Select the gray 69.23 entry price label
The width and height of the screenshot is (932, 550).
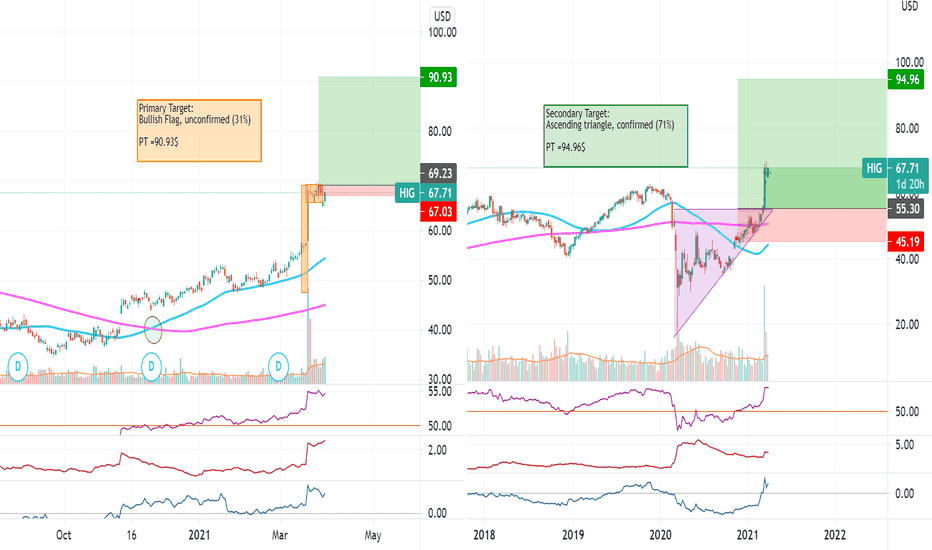point(438,174)
